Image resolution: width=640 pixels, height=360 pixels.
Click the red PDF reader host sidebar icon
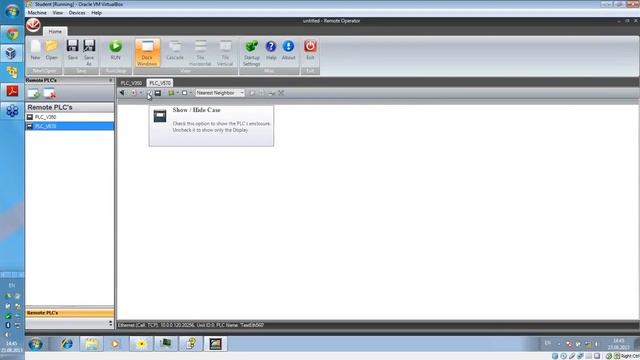pos(12,91)
